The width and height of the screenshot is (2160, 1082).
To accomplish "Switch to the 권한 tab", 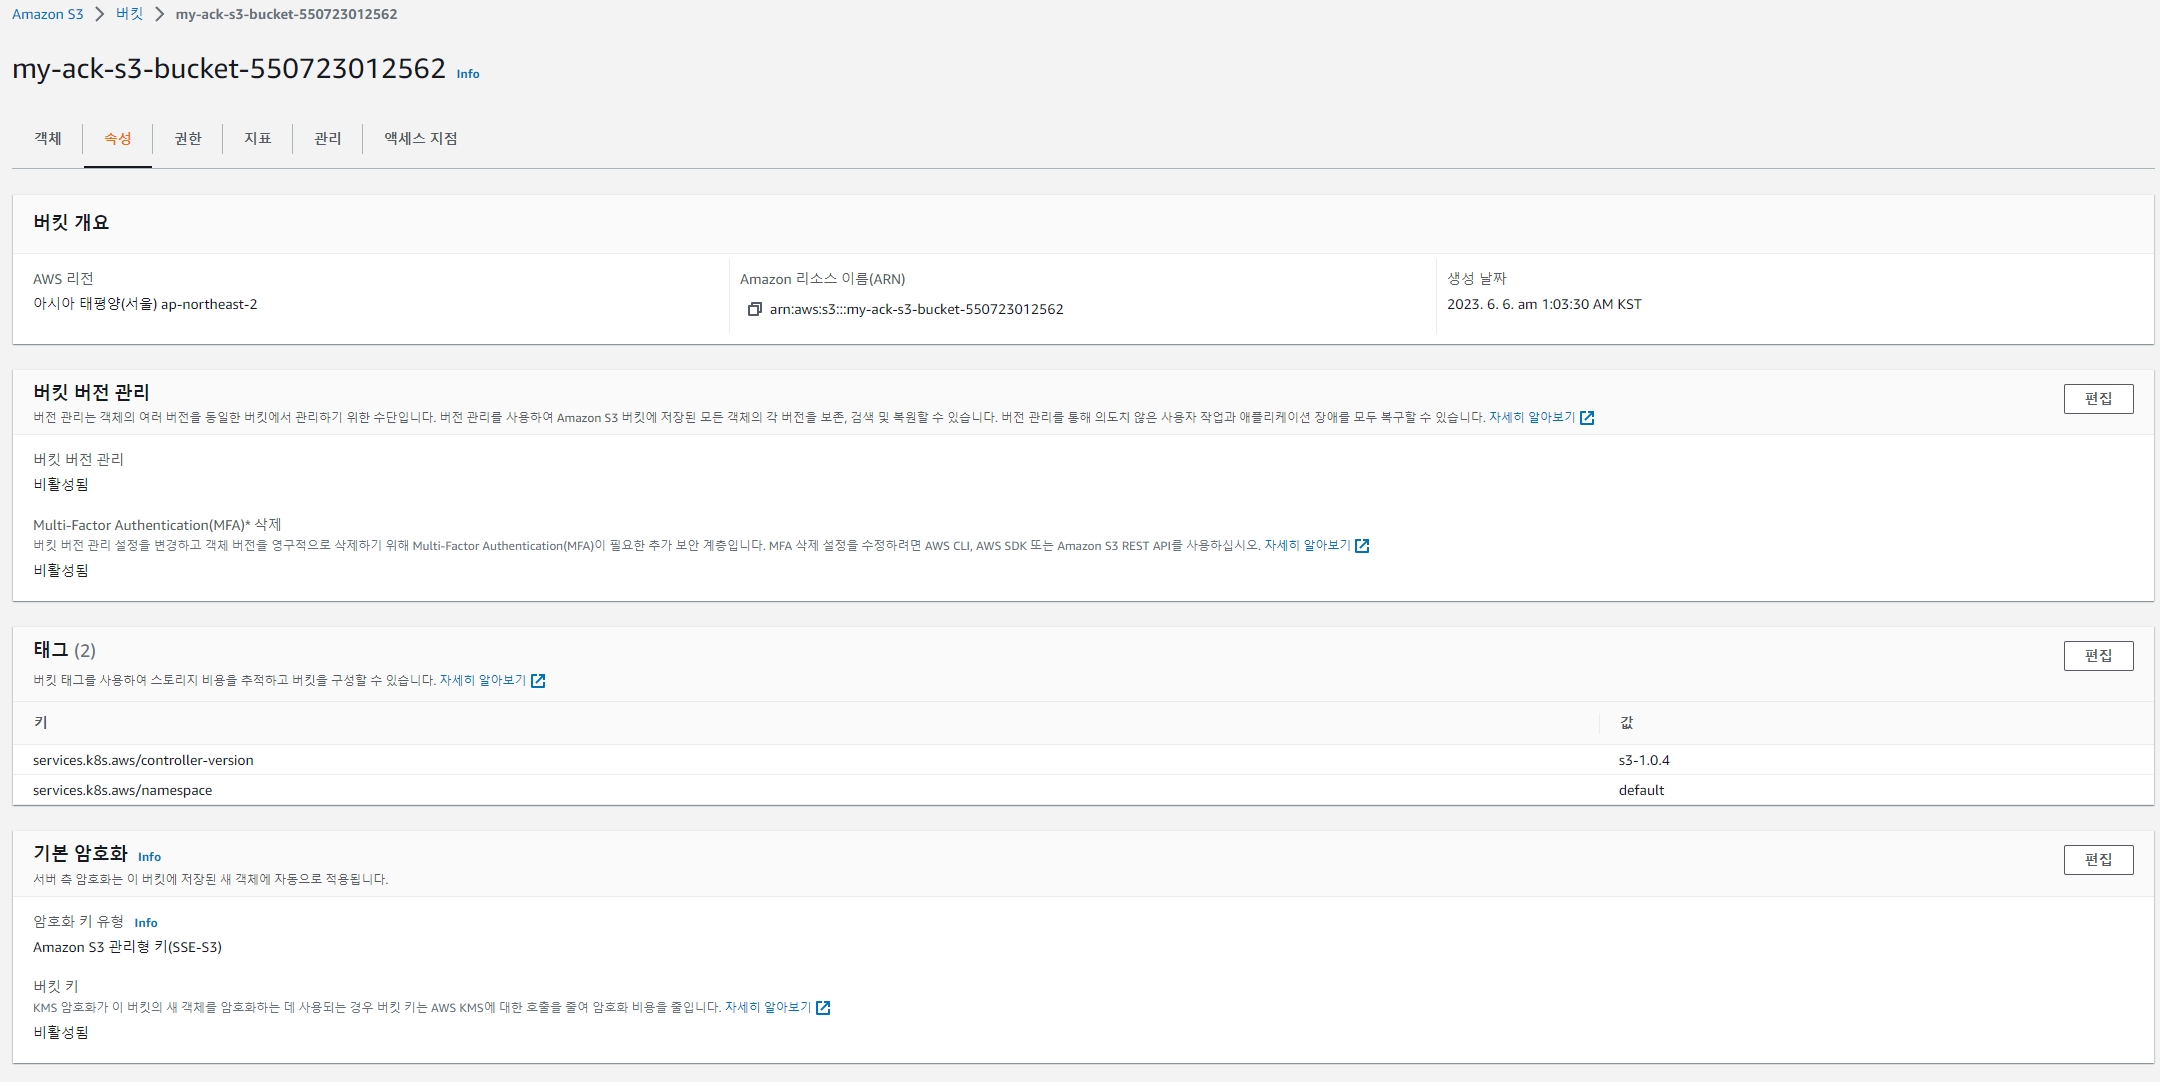I will 188,138.
